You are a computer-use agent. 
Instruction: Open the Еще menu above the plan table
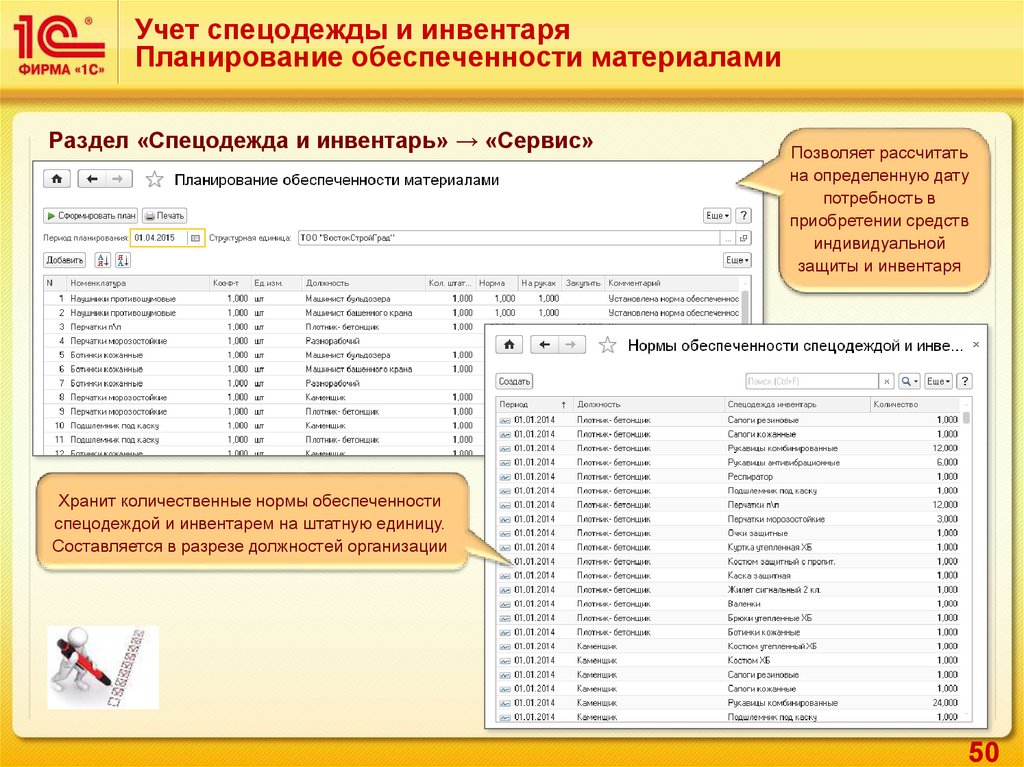coord(737,260)
